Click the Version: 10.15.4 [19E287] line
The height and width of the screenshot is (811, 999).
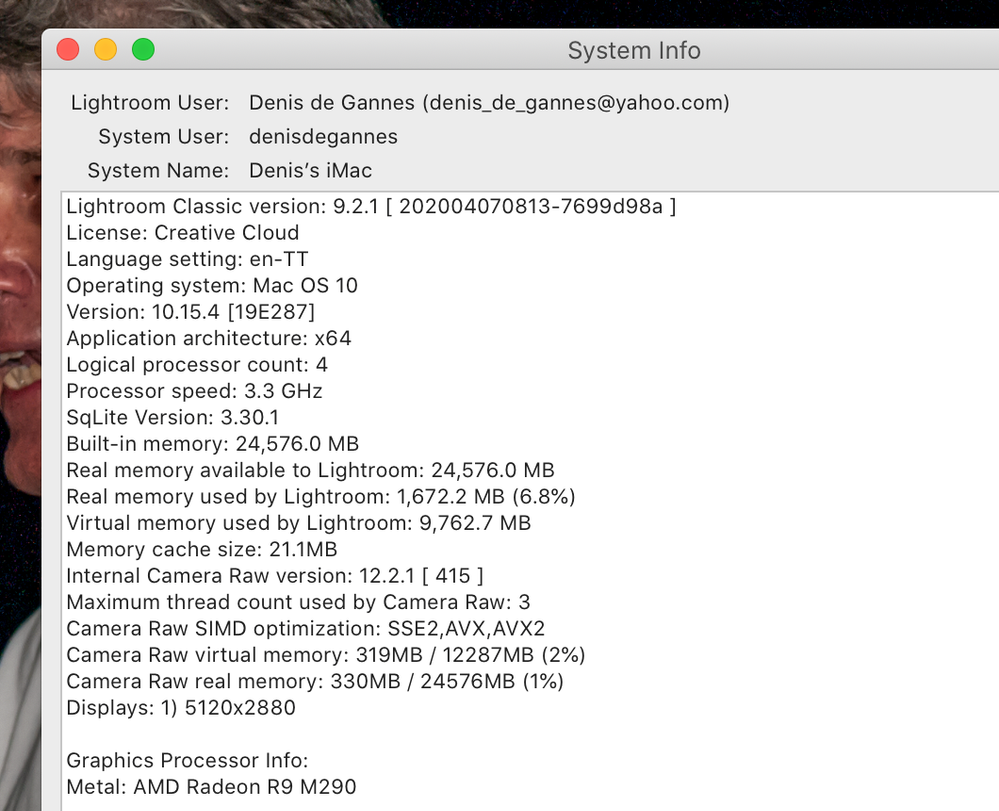[x=190, y=312]
